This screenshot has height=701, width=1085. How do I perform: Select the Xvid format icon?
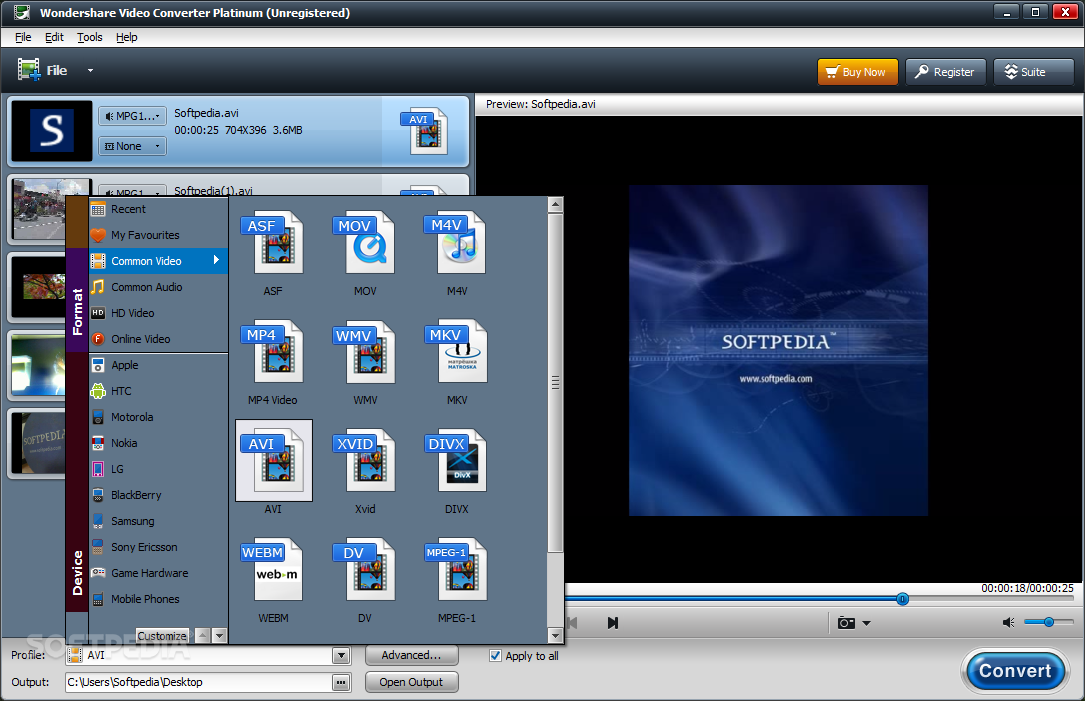coord(365,461)
